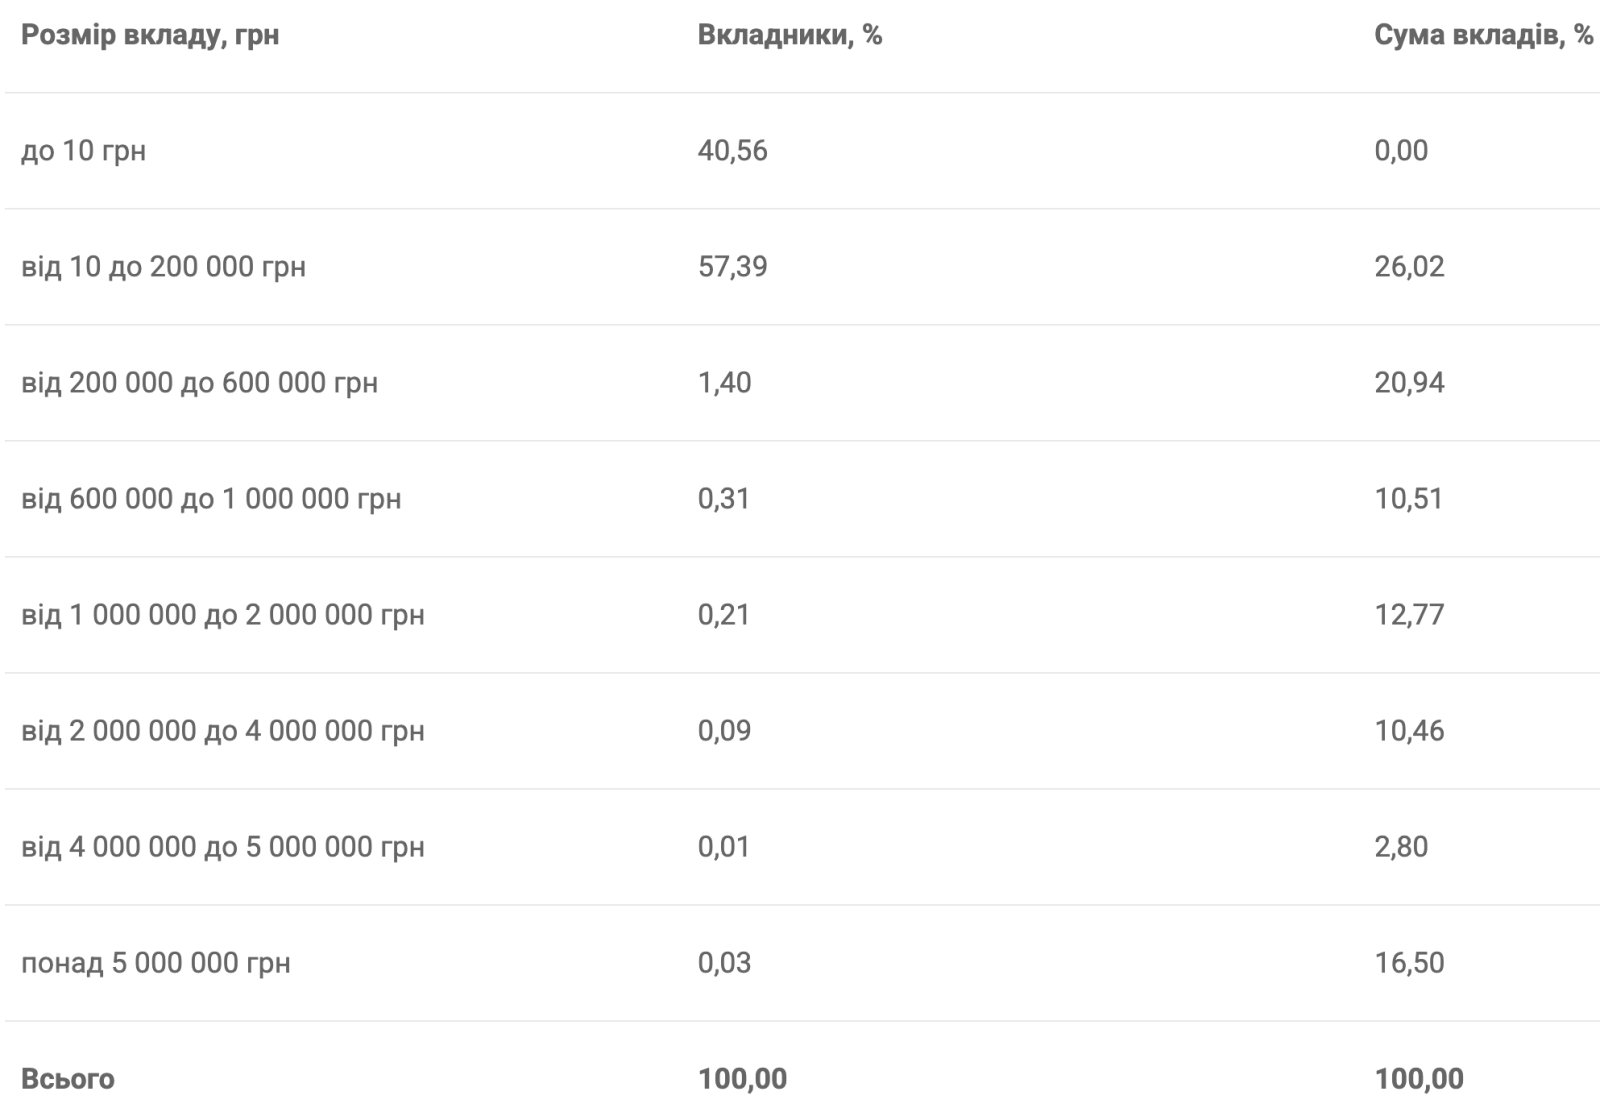This screenshot has height=1104, width=1600.
Task: Select 'від 2 000 000 до 4 000 000 грн' label
Action: (x=223, y=731)
